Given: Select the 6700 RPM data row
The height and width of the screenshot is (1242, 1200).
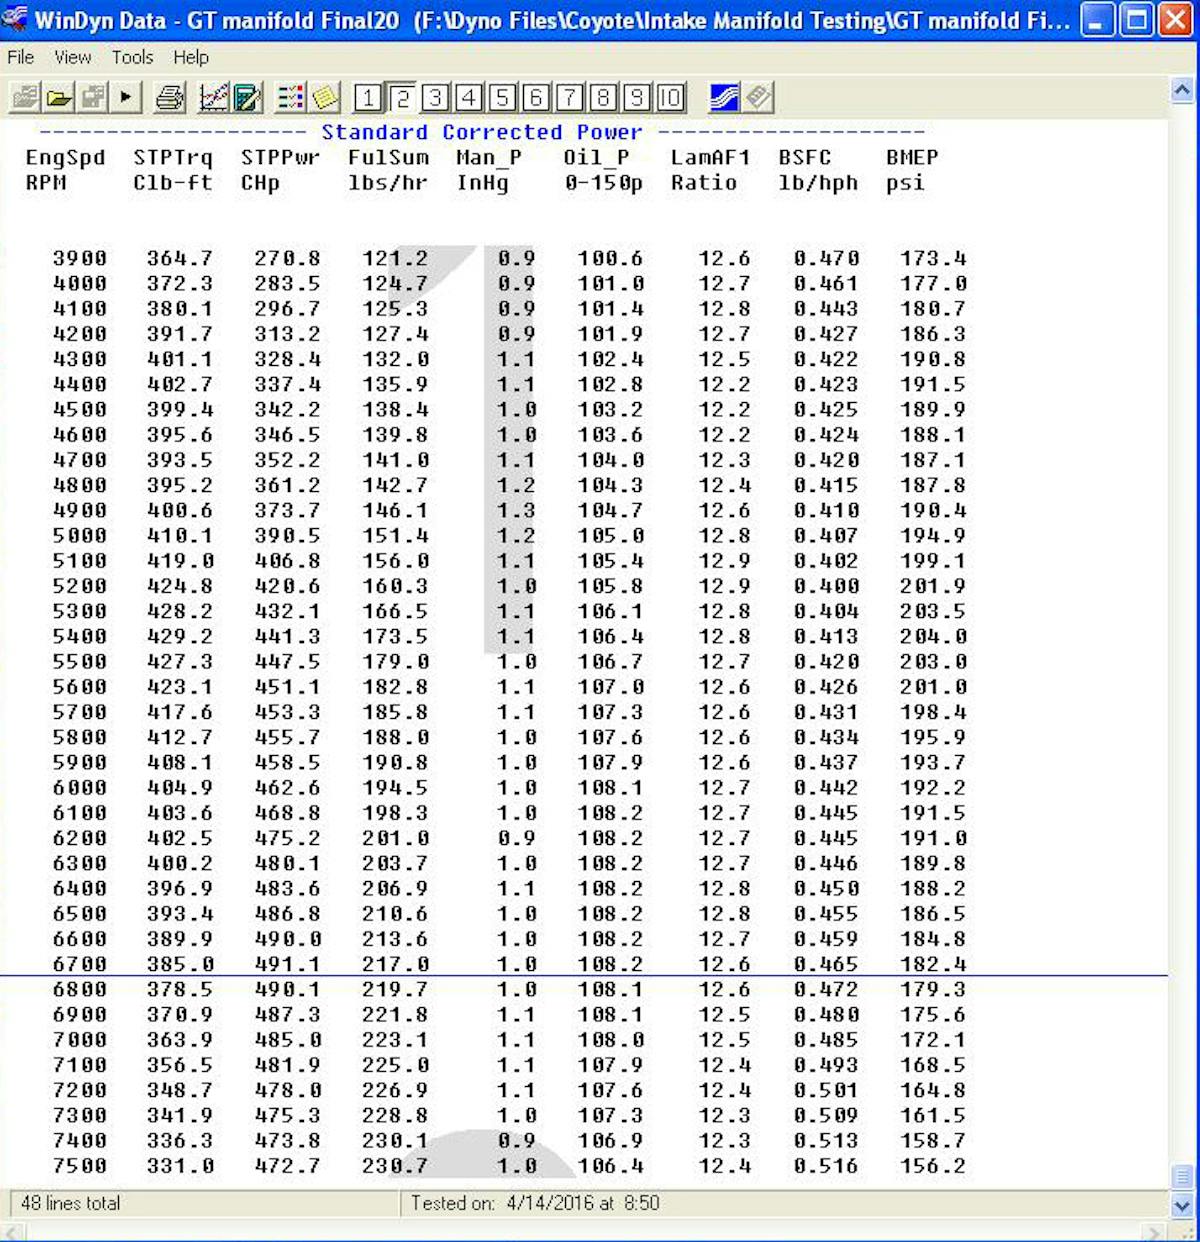Looking at the screenshot, I should pos(500,964).
